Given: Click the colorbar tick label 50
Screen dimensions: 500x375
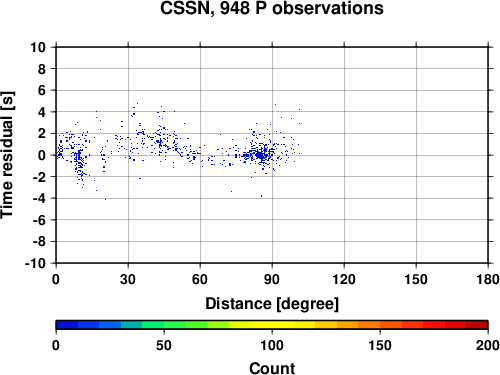Looking at the screenshot, I should tap(164, 345).
